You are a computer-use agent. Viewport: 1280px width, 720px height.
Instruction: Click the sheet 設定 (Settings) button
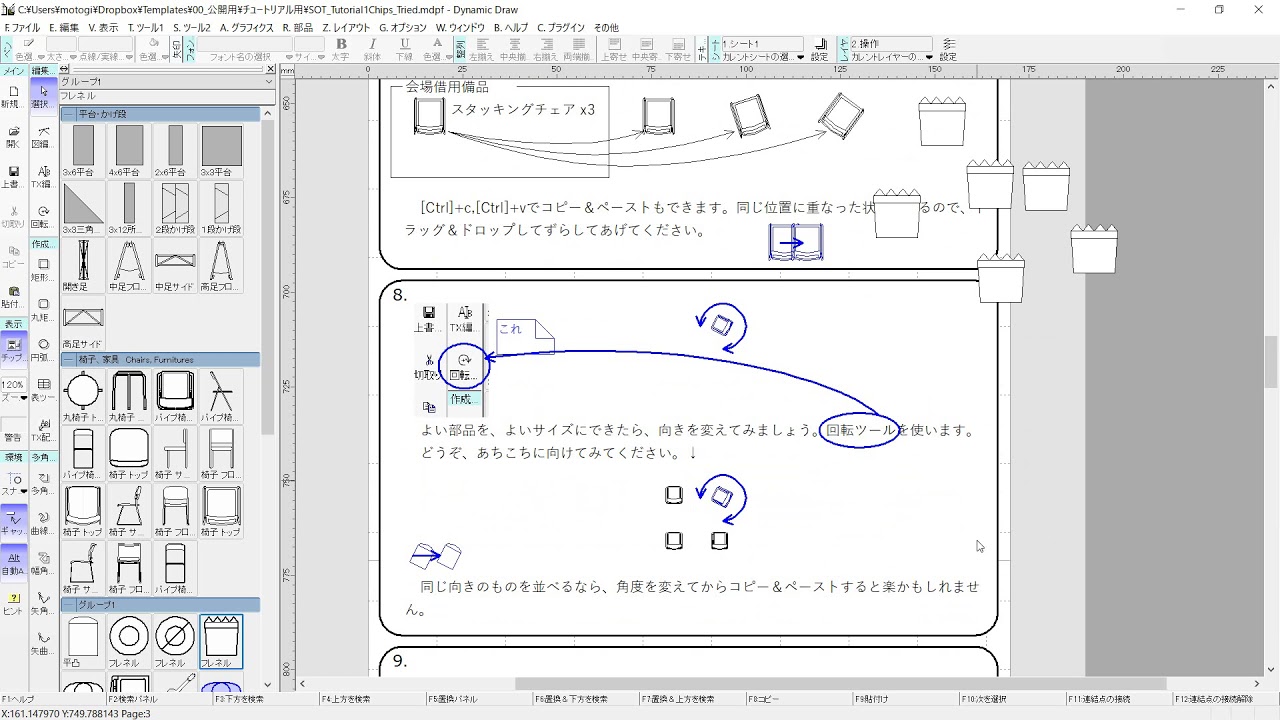tap(820, 50)
